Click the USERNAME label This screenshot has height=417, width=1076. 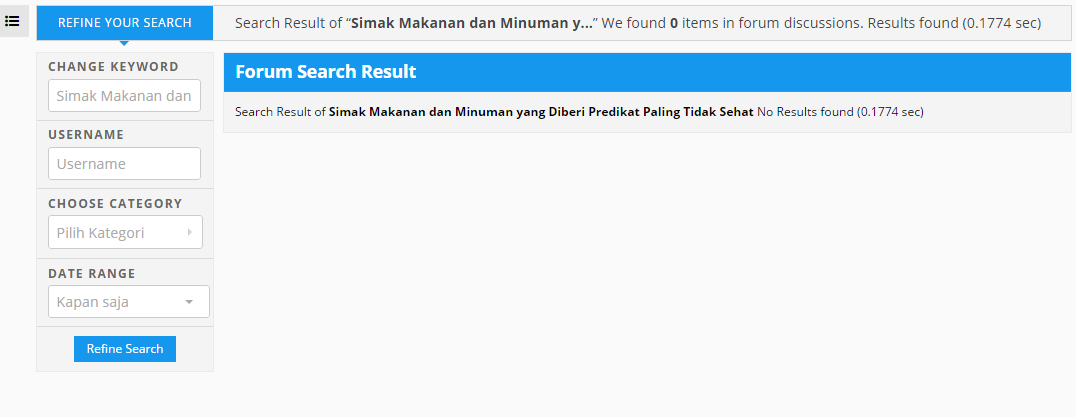(x=86, y=134)
